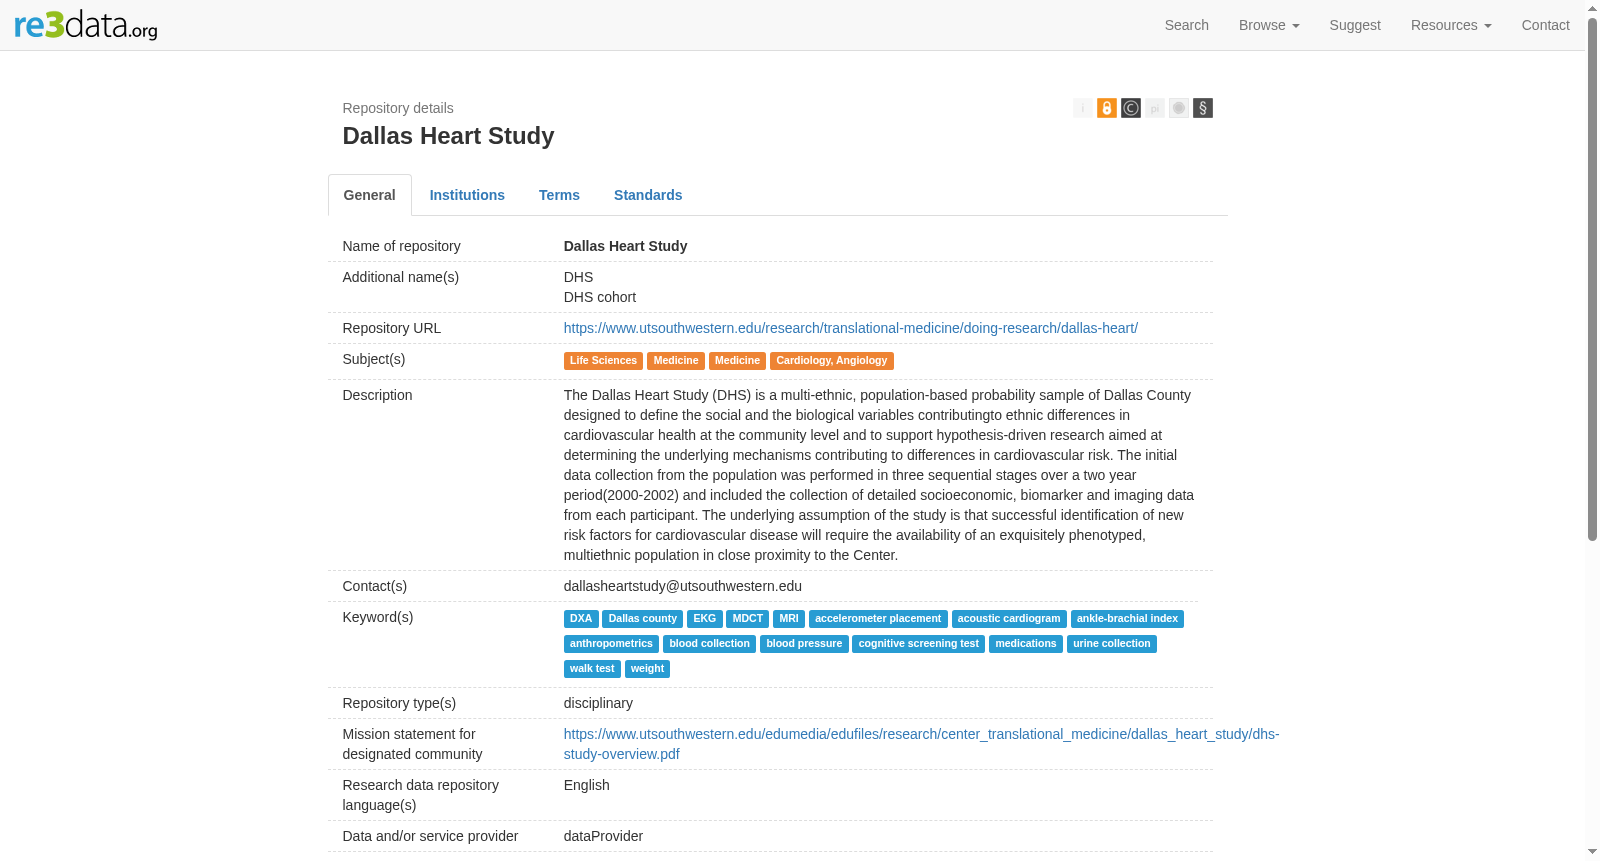
Task: Open the Dallas Heart Study repository URL
Action: [x=850, y=328]
